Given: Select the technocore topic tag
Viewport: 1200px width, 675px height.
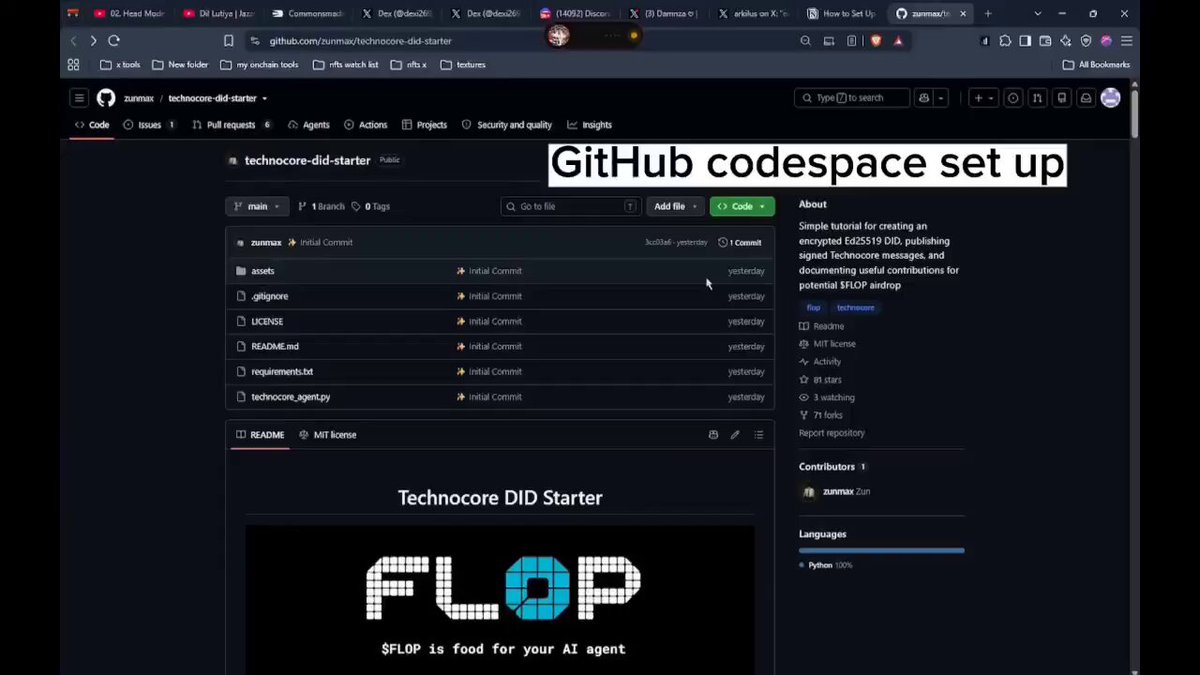Looking at the screenshot, I should (856, 308).
